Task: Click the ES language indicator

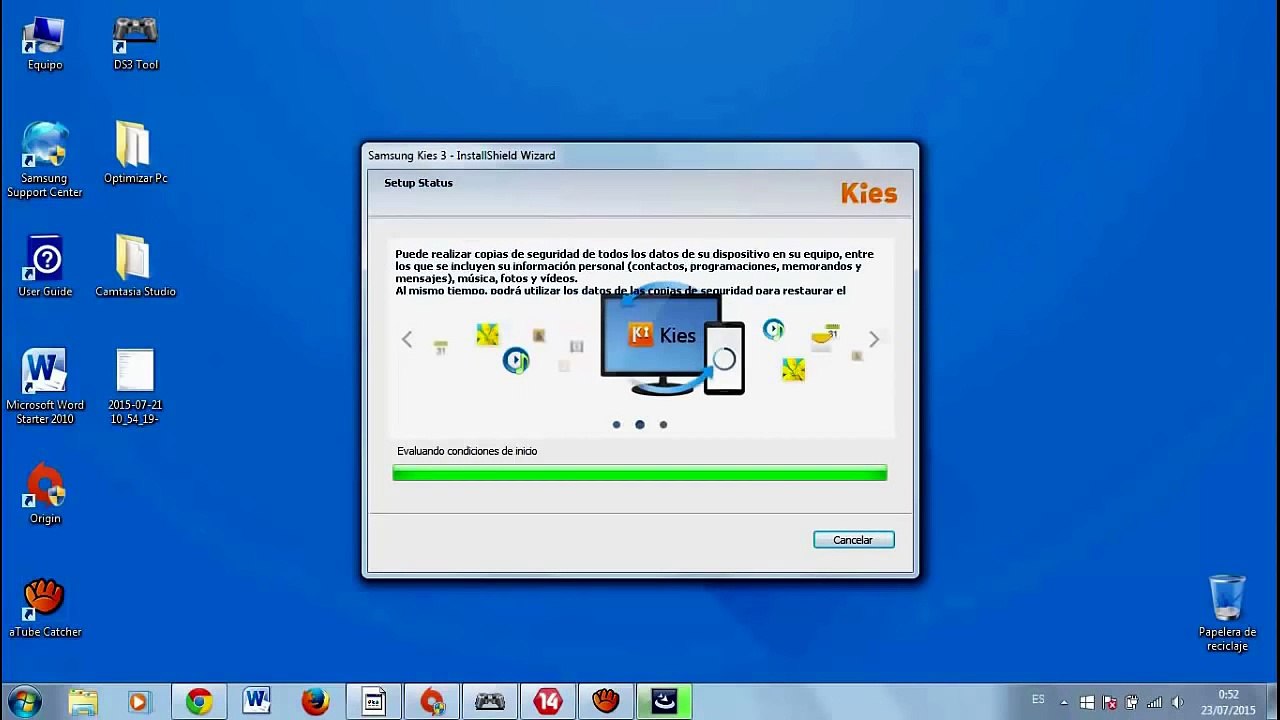Action: 1038,699
